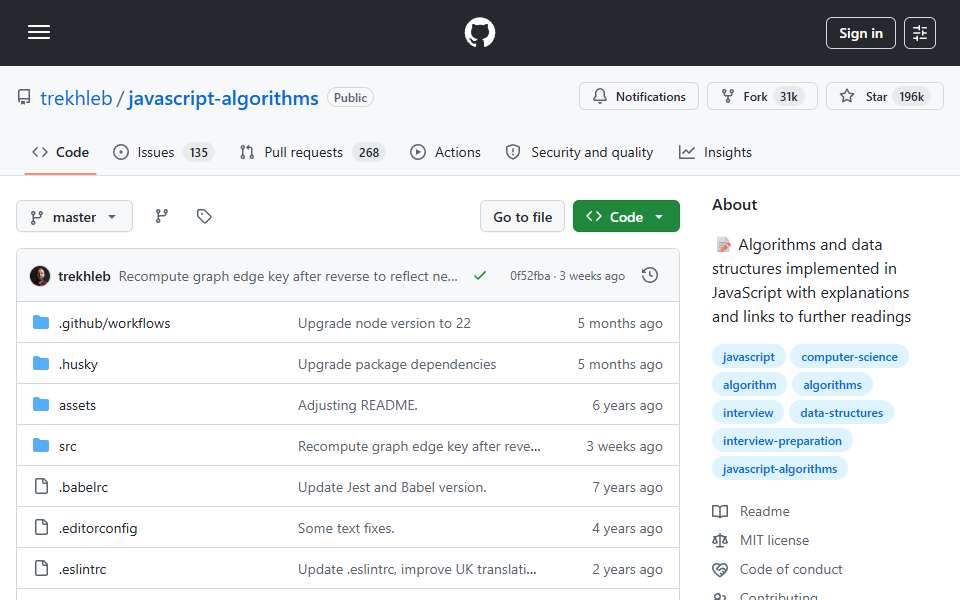
Task: Select the javascript-algorithms topic tag
Action: pos(779,470)
